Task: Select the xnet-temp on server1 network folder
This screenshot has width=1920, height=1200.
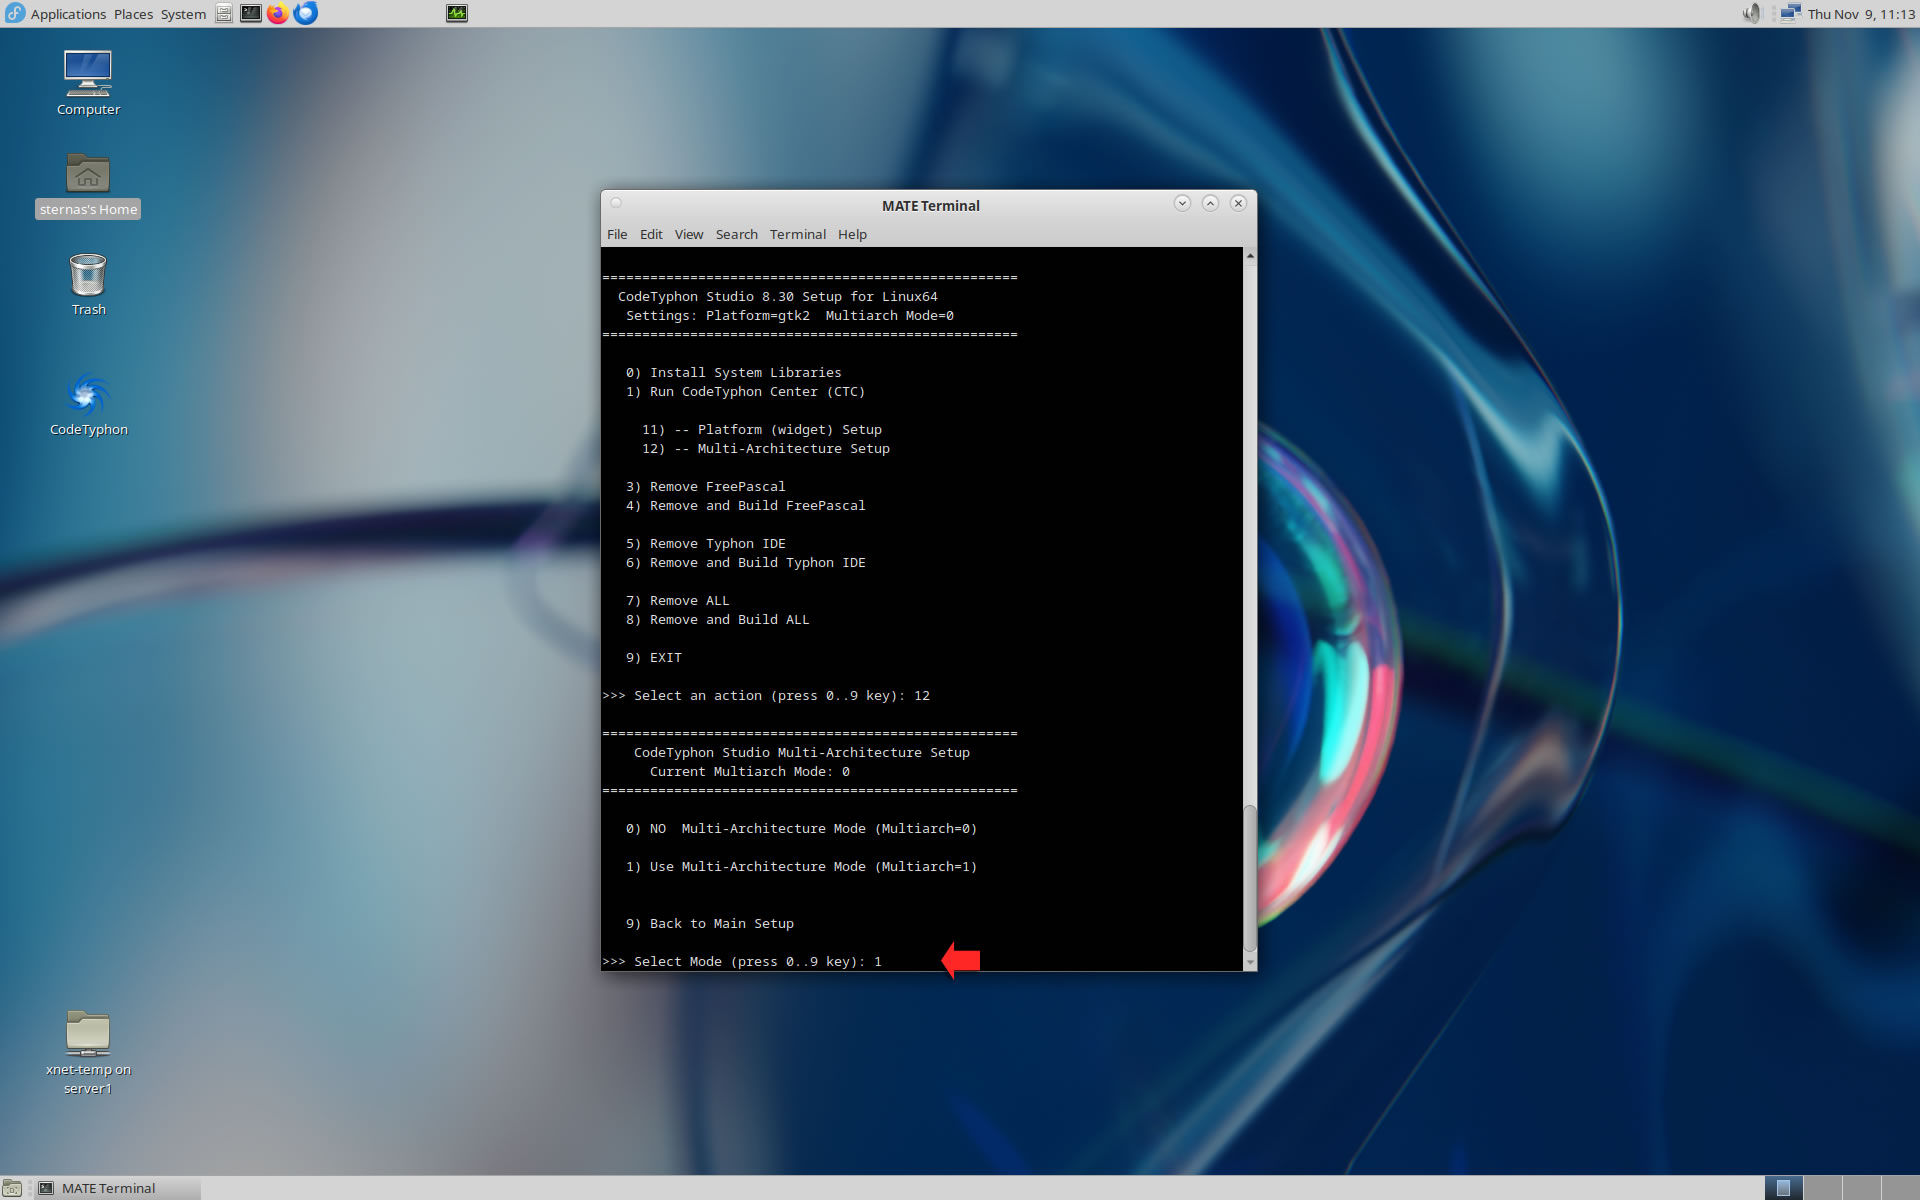Action: point(88,1053)
